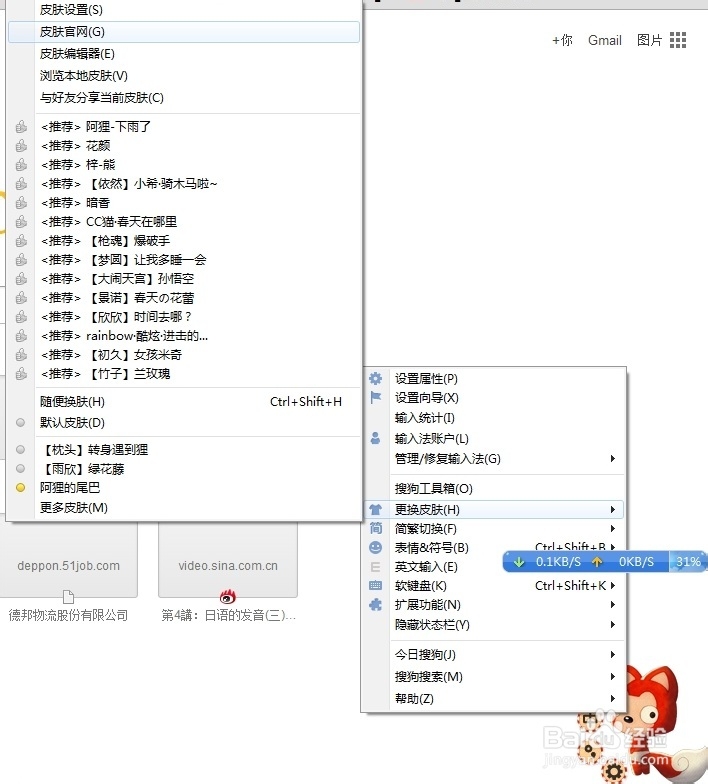Click thumbs-up icon beside 【大闹天宫】孙悟空

click(x=21, y=278)
